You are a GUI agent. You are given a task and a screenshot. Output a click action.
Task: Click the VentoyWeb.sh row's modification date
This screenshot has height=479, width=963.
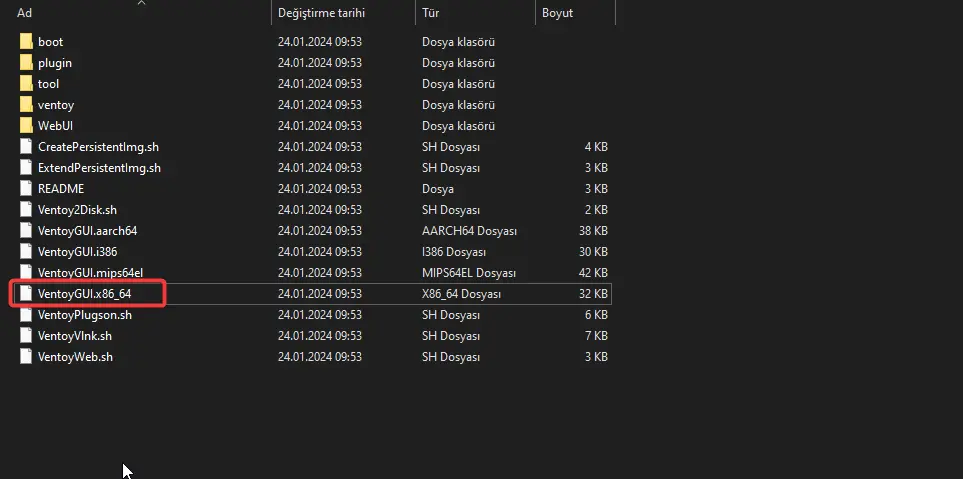319,357
